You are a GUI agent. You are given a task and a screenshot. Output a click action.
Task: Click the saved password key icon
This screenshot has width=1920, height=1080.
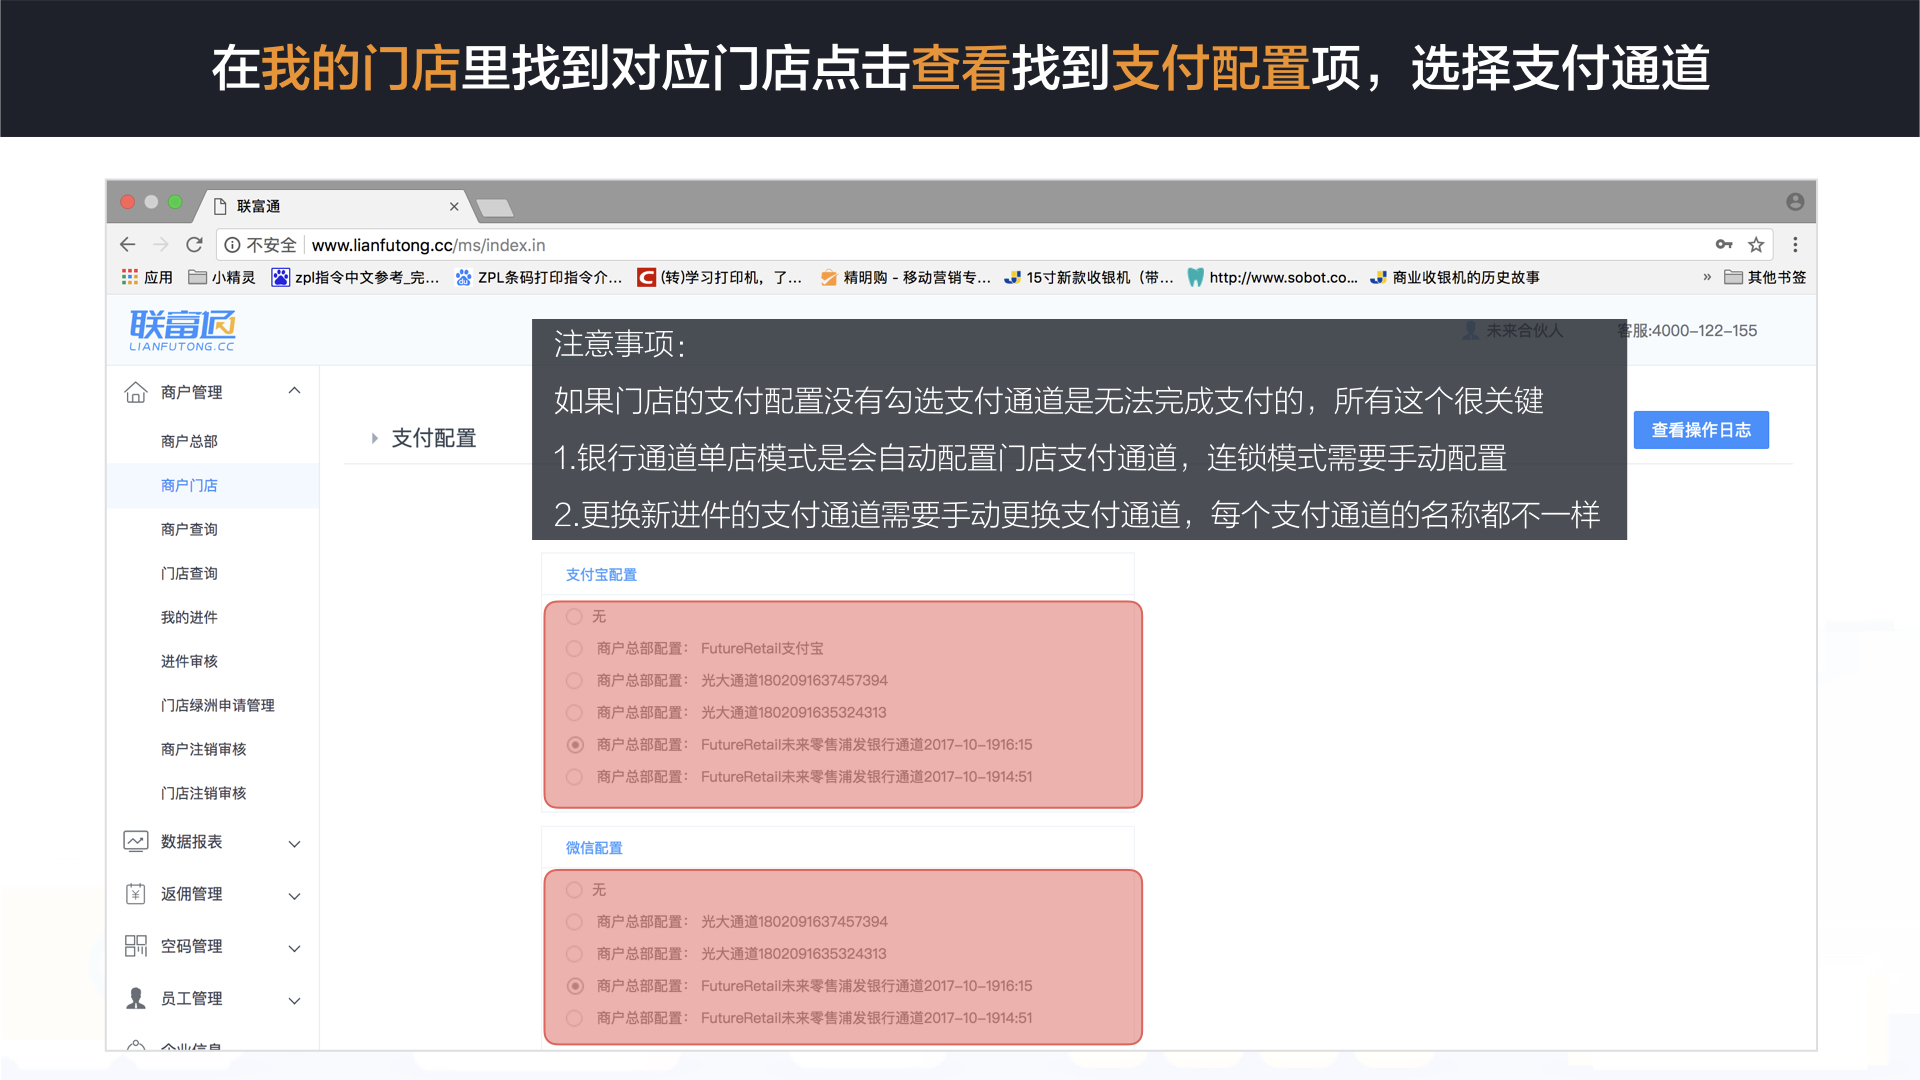click(1724, 245)
